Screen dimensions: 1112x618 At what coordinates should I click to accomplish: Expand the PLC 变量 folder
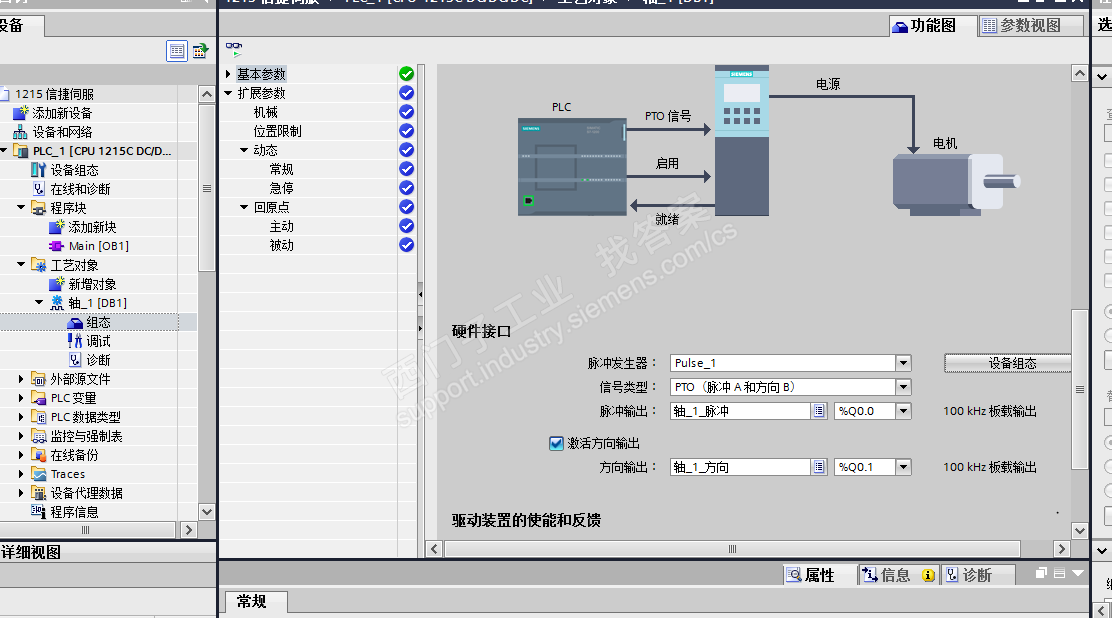21,398
